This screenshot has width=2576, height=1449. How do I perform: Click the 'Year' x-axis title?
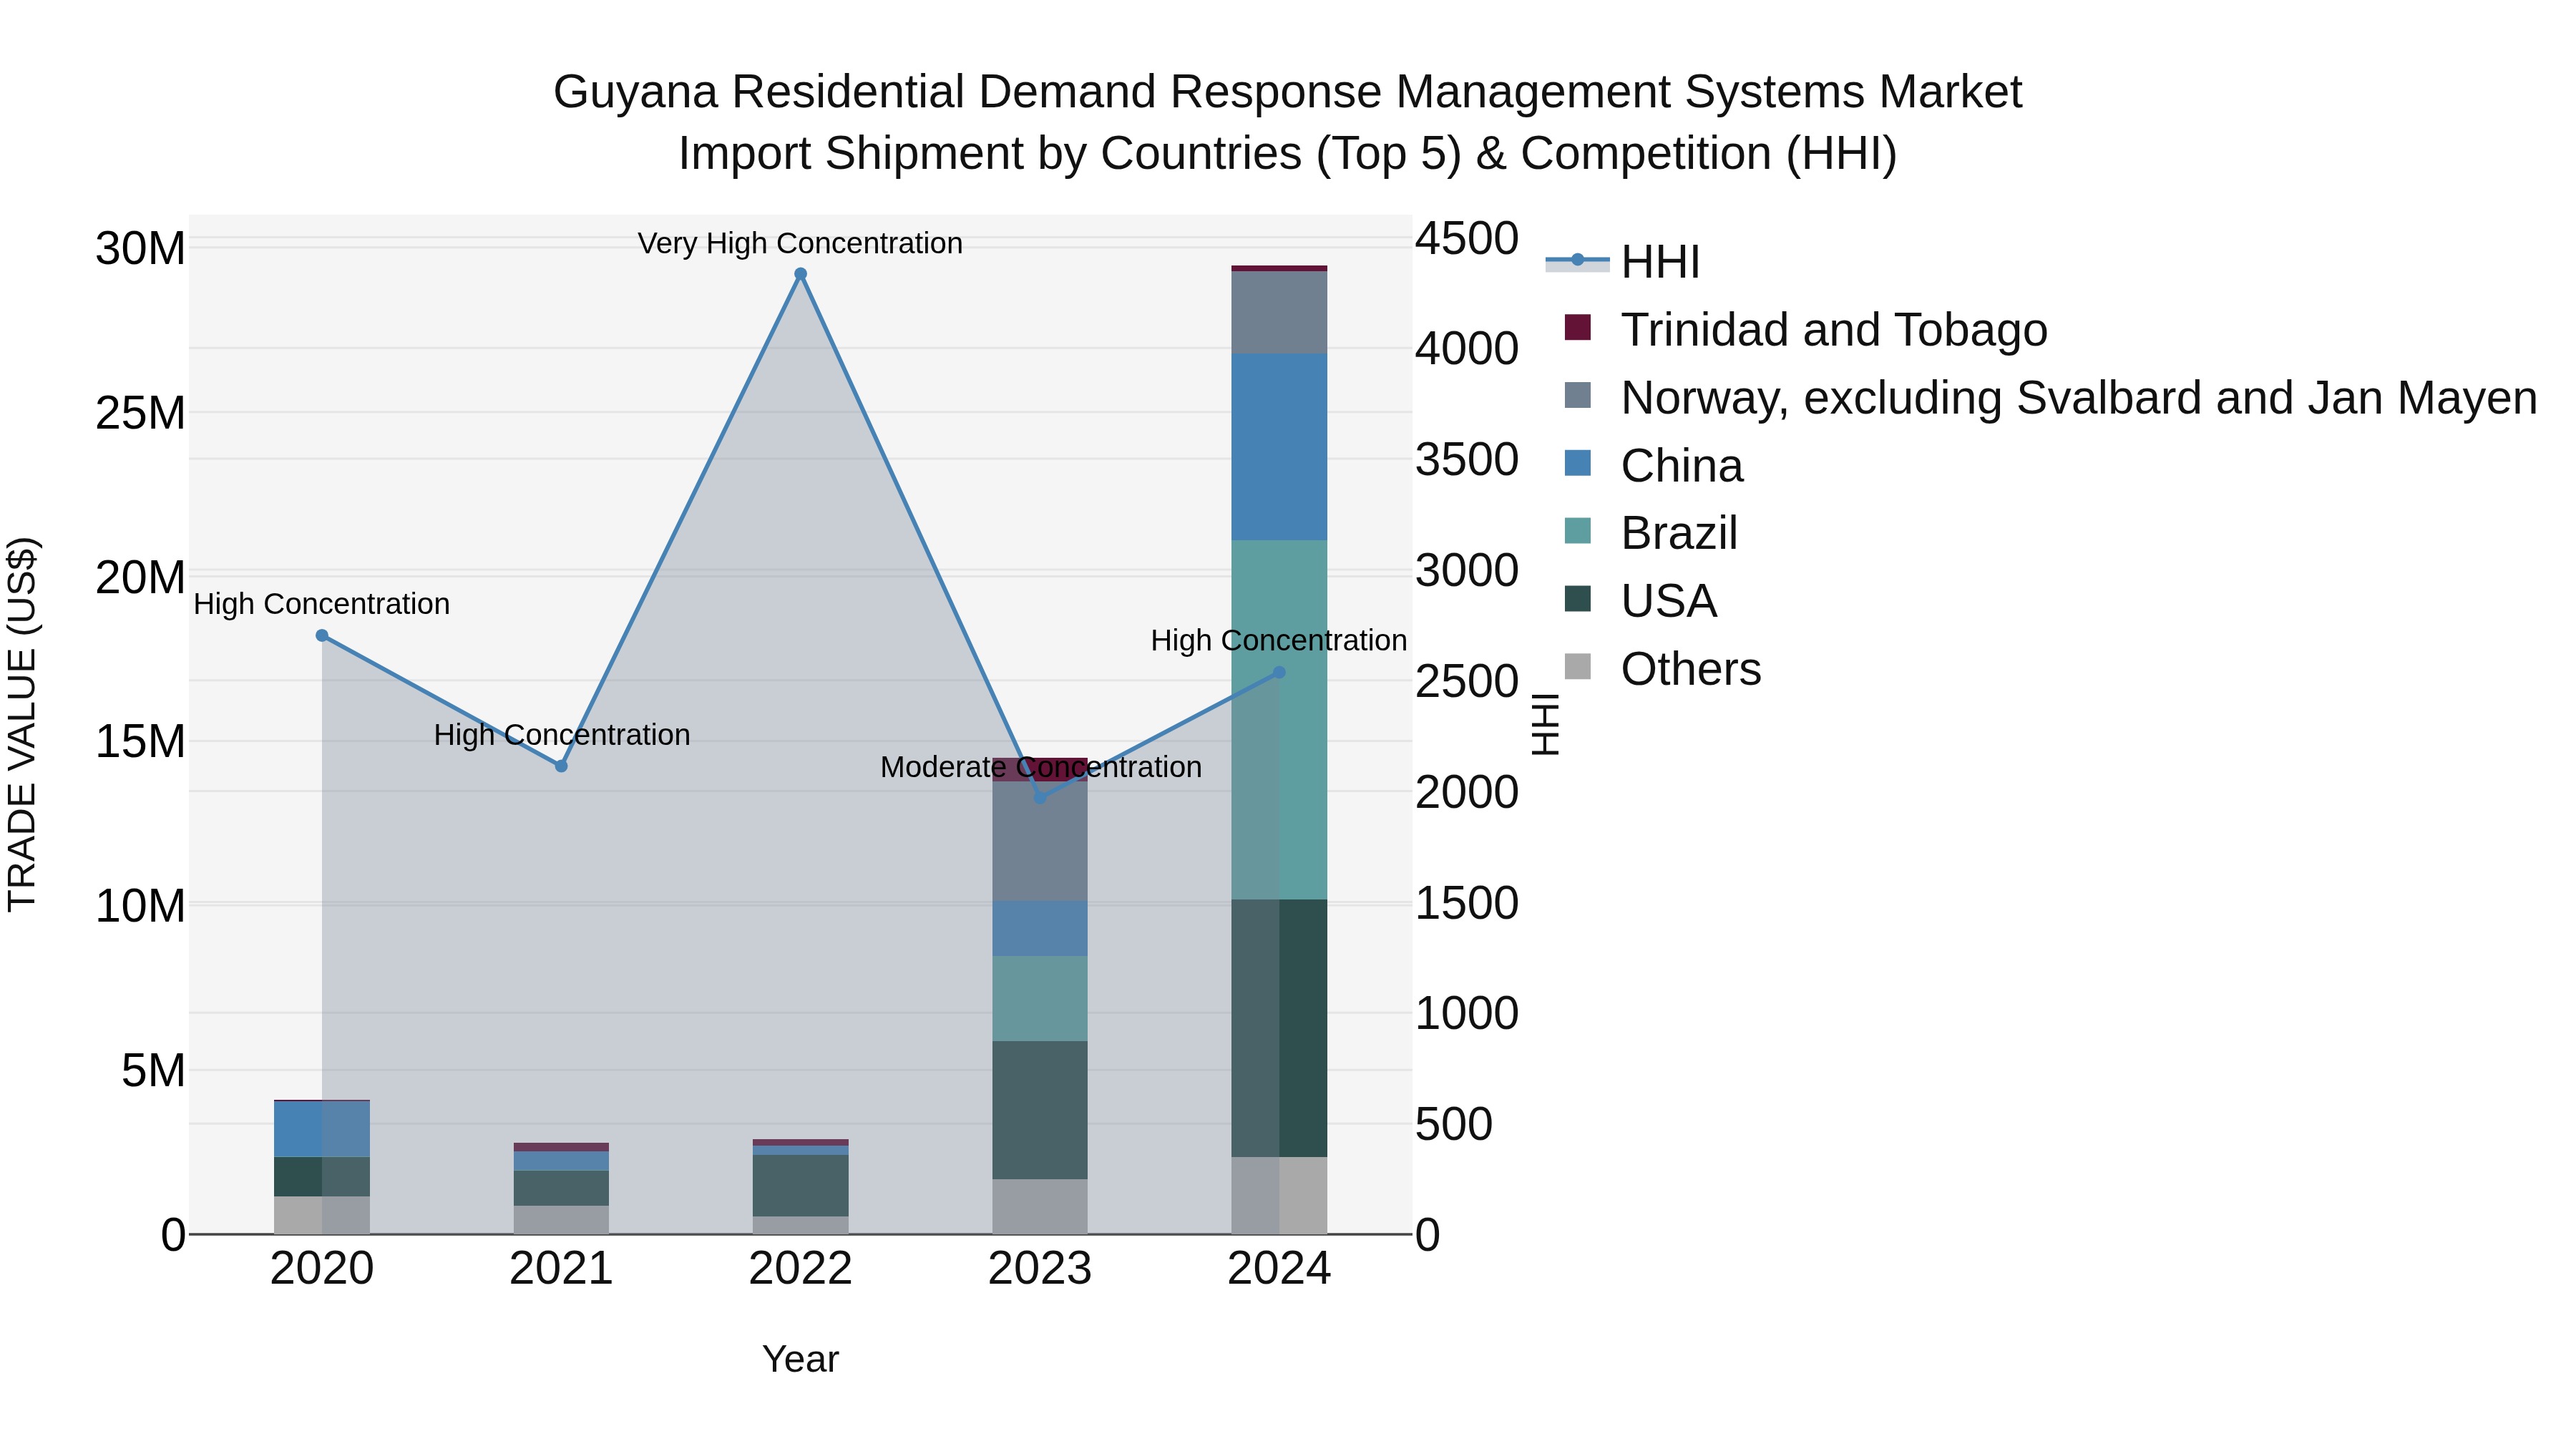tap(800, 1360)
